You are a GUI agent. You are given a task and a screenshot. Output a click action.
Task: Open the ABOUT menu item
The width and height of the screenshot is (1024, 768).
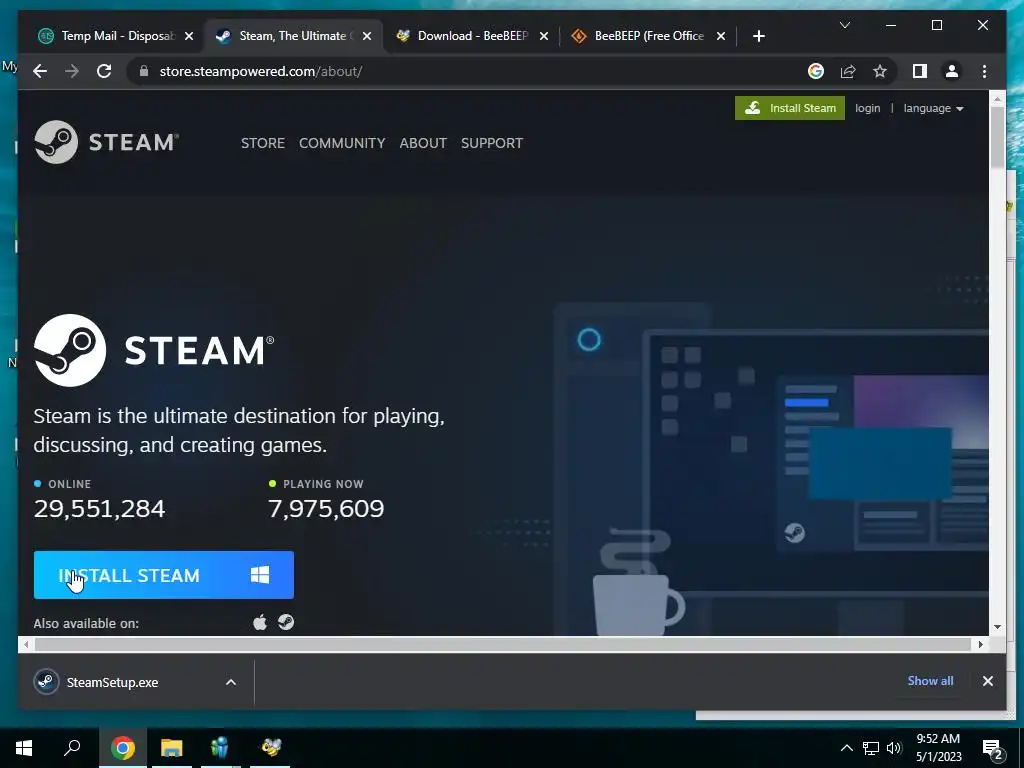(x=423, y=143)
